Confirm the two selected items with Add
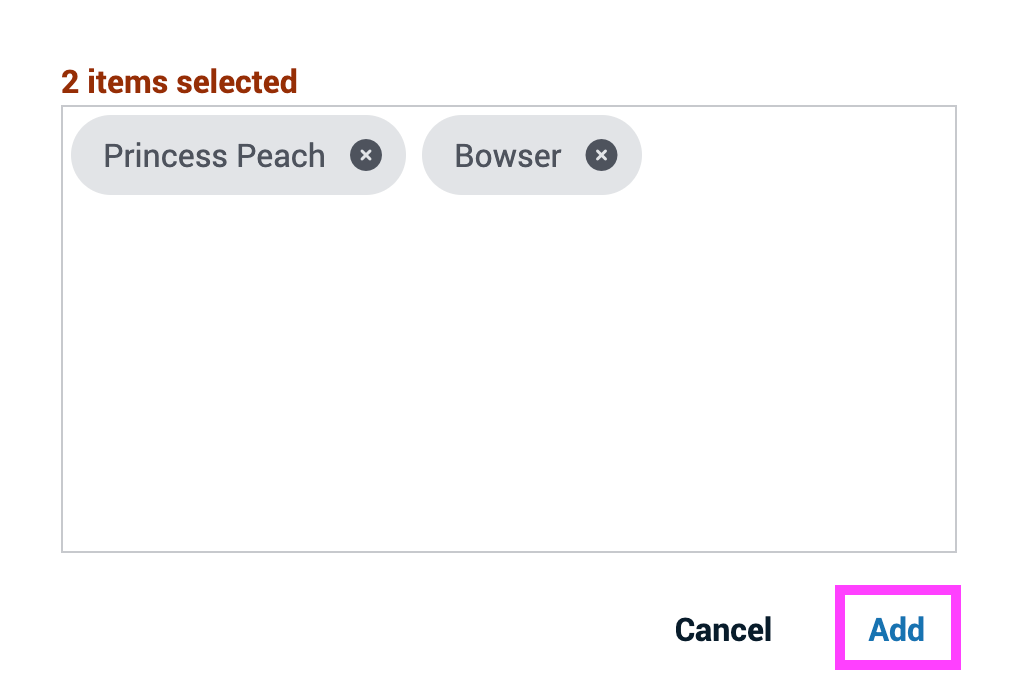 [x=897, y=628]
